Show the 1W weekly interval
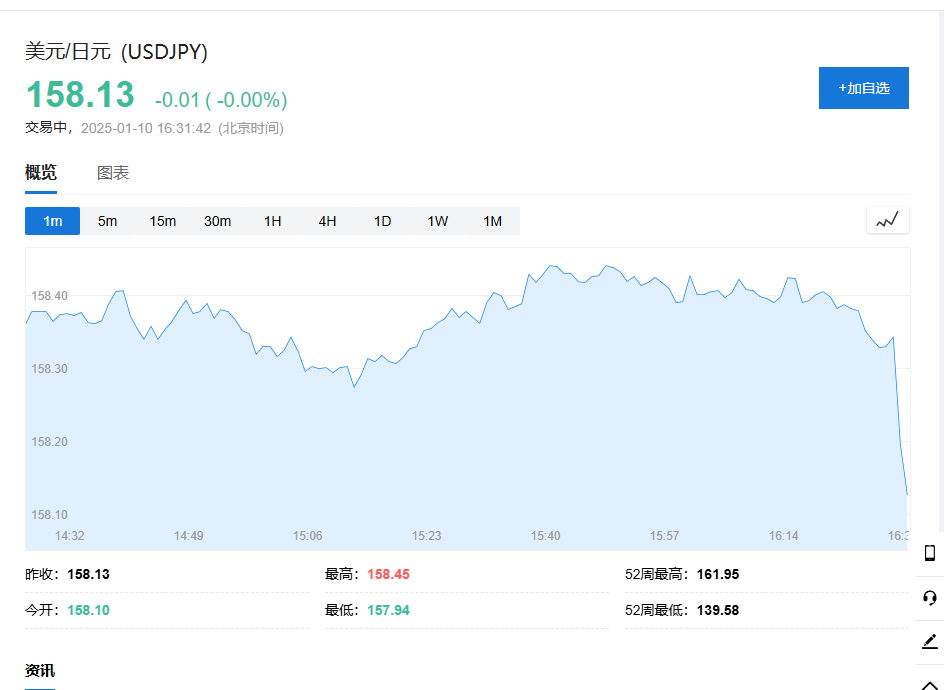The image size is (944, 690). [437, 221]
